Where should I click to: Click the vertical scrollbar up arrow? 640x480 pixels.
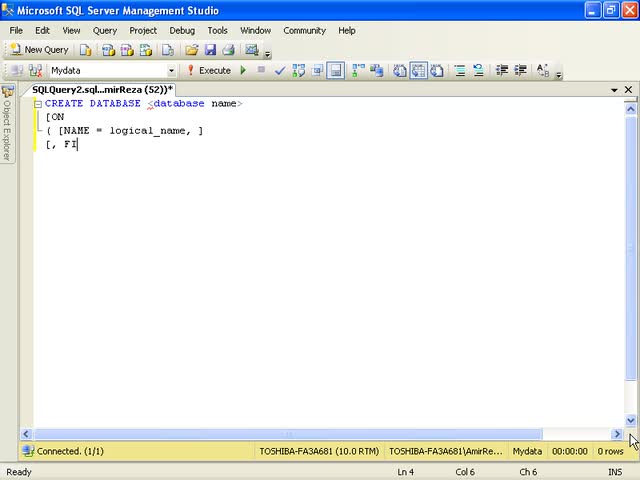click(x=631, y=109)
